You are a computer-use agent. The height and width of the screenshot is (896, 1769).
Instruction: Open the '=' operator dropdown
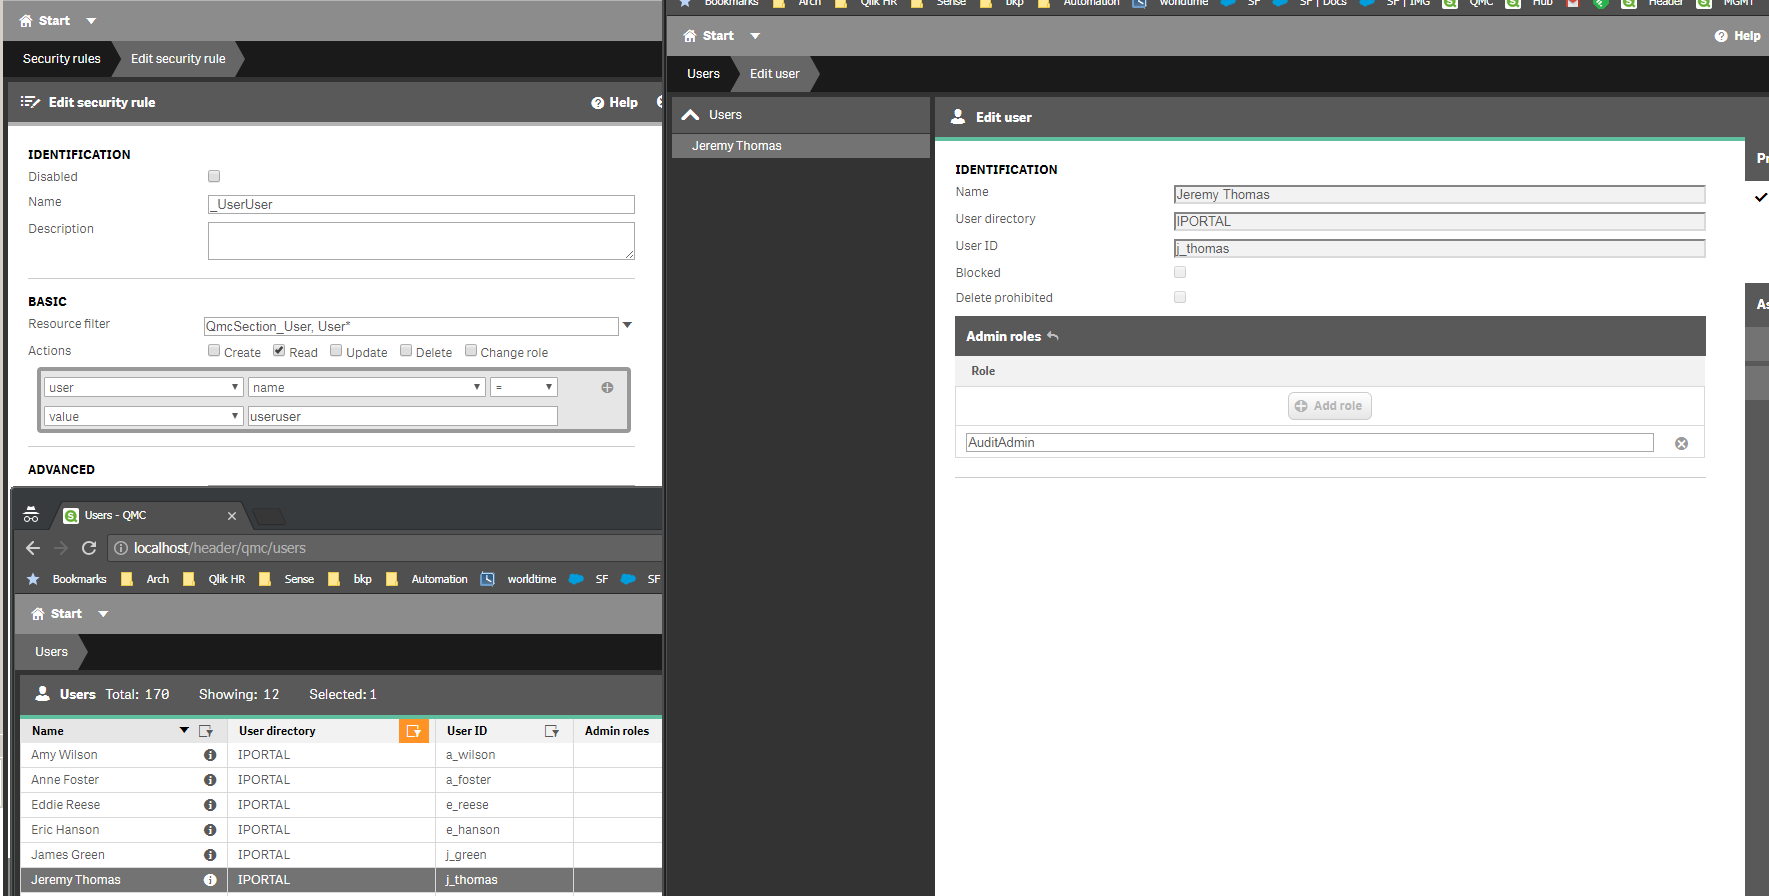pos(524,387)
